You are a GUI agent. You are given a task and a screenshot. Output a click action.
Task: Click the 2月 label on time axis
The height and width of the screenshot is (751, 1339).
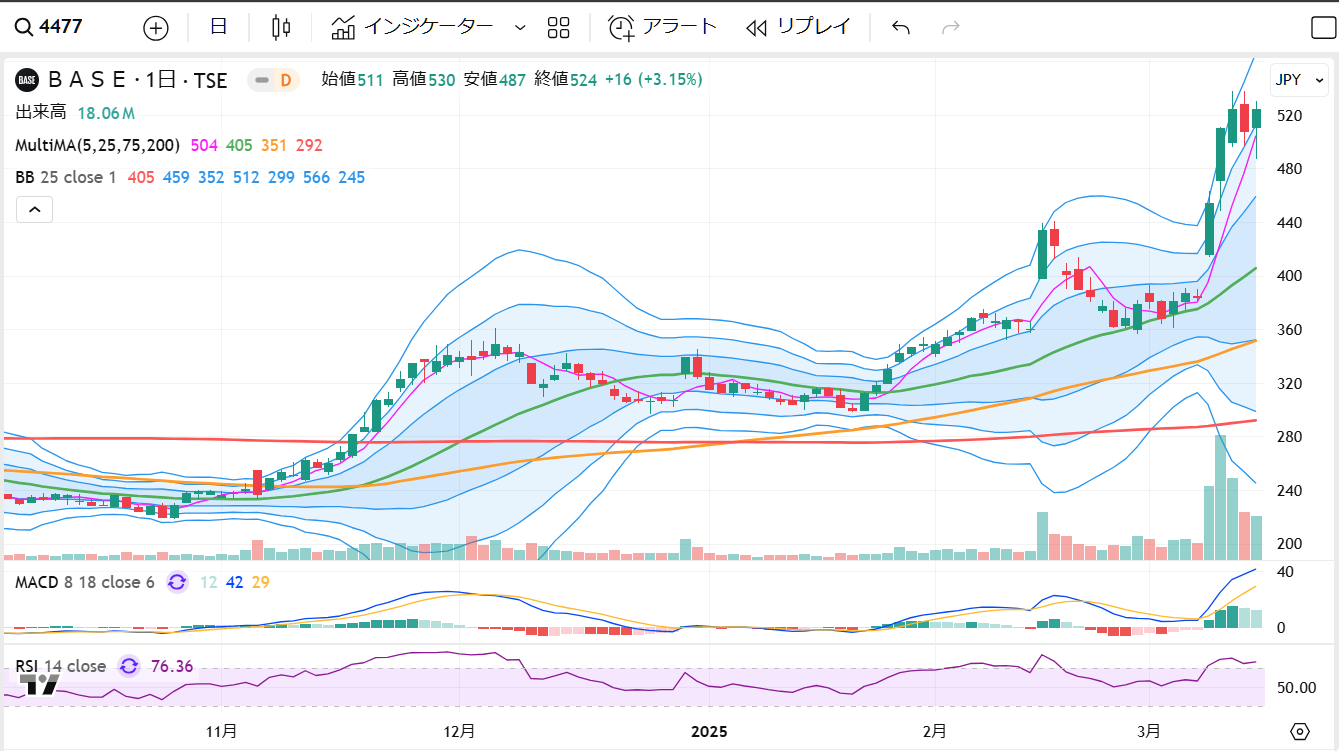935,731
